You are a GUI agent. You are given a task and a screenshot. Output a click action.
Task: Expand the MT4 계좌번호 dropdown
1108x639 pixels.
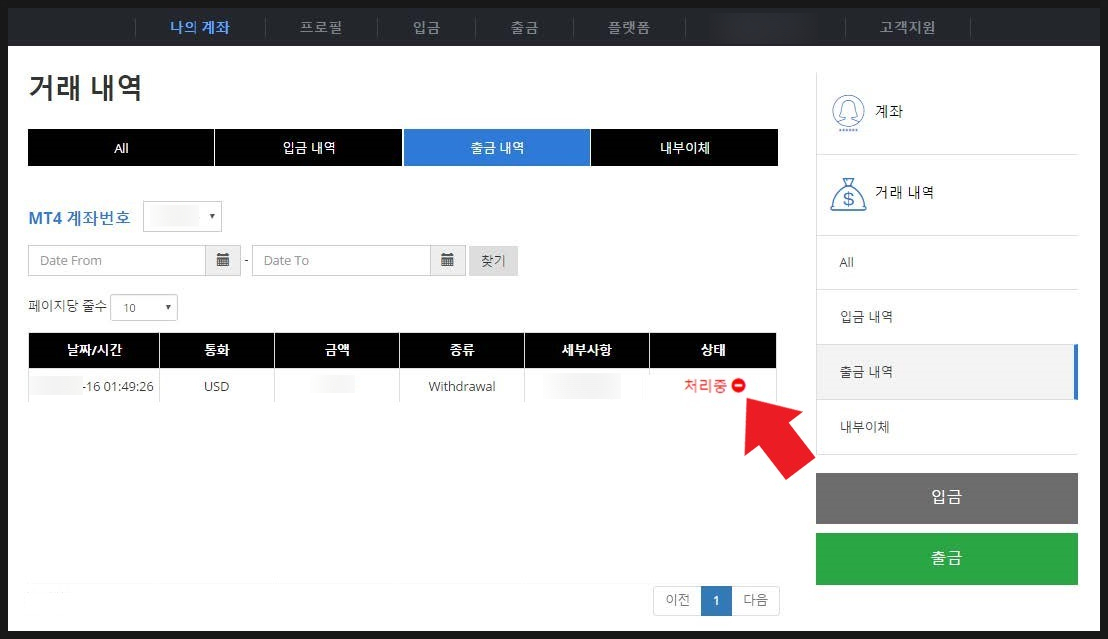click(x=182, y=216)
